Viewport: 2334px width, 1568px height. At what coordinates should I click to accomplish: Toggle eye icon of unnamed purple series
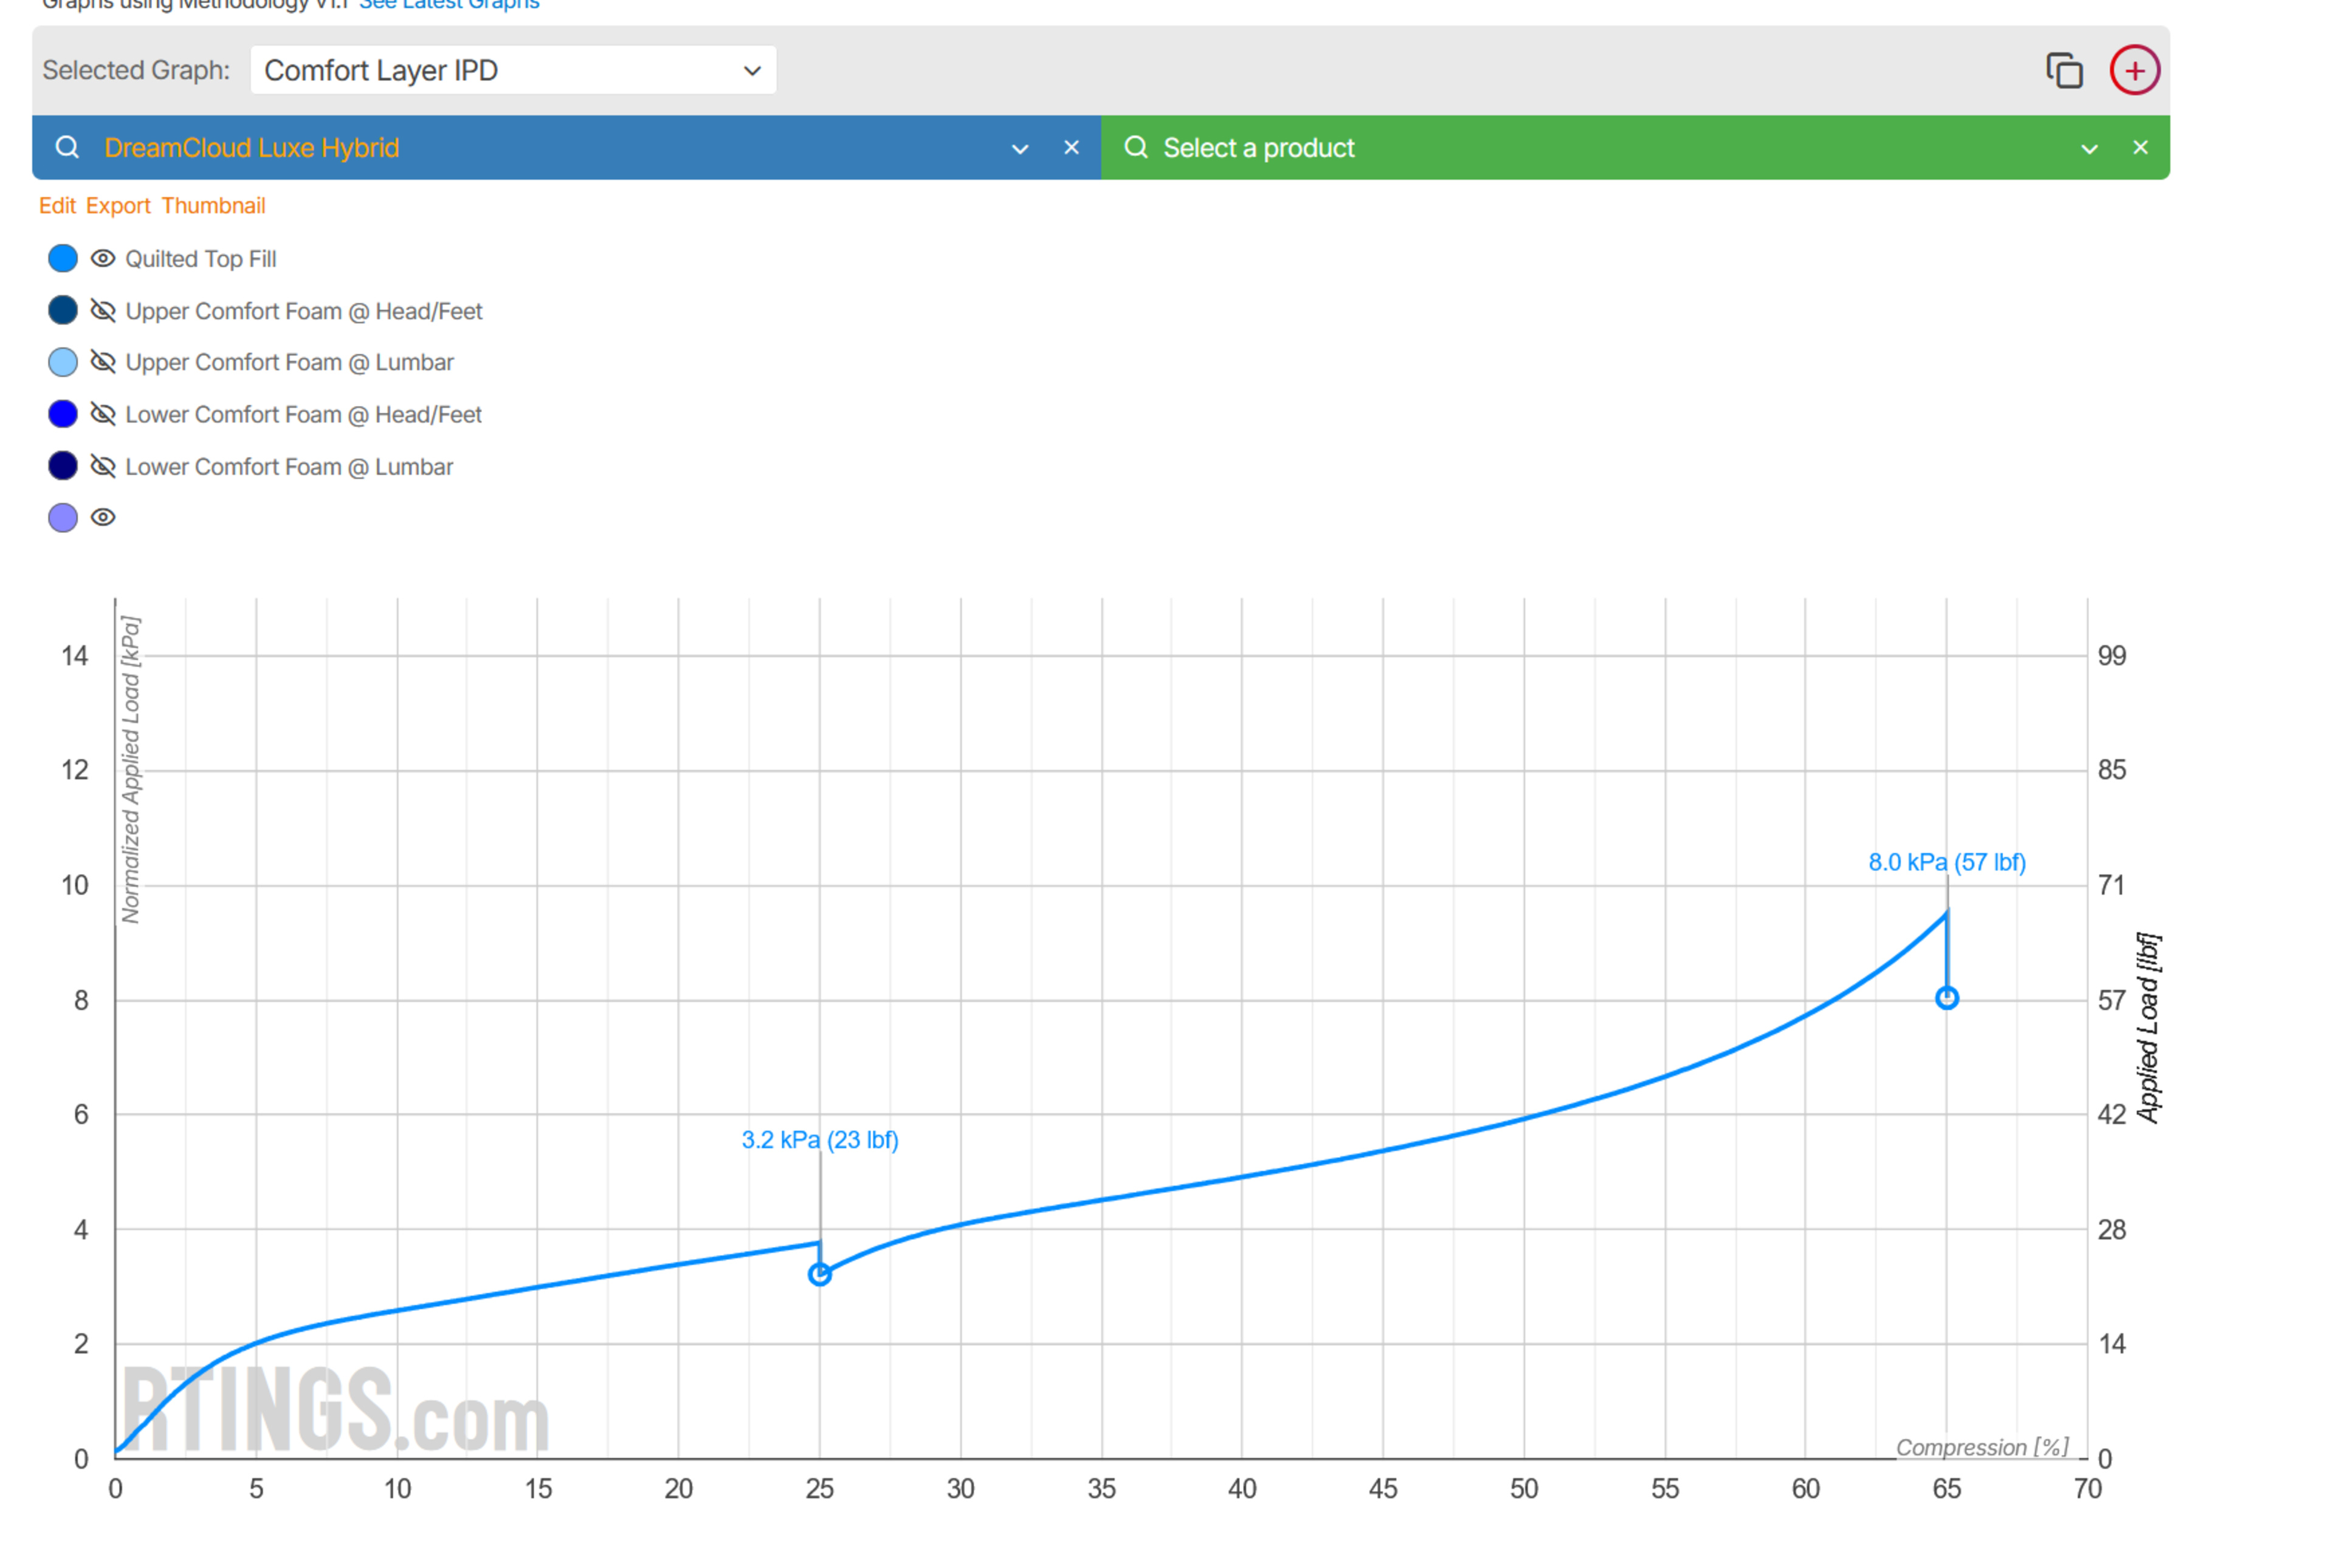coord(103,518)
